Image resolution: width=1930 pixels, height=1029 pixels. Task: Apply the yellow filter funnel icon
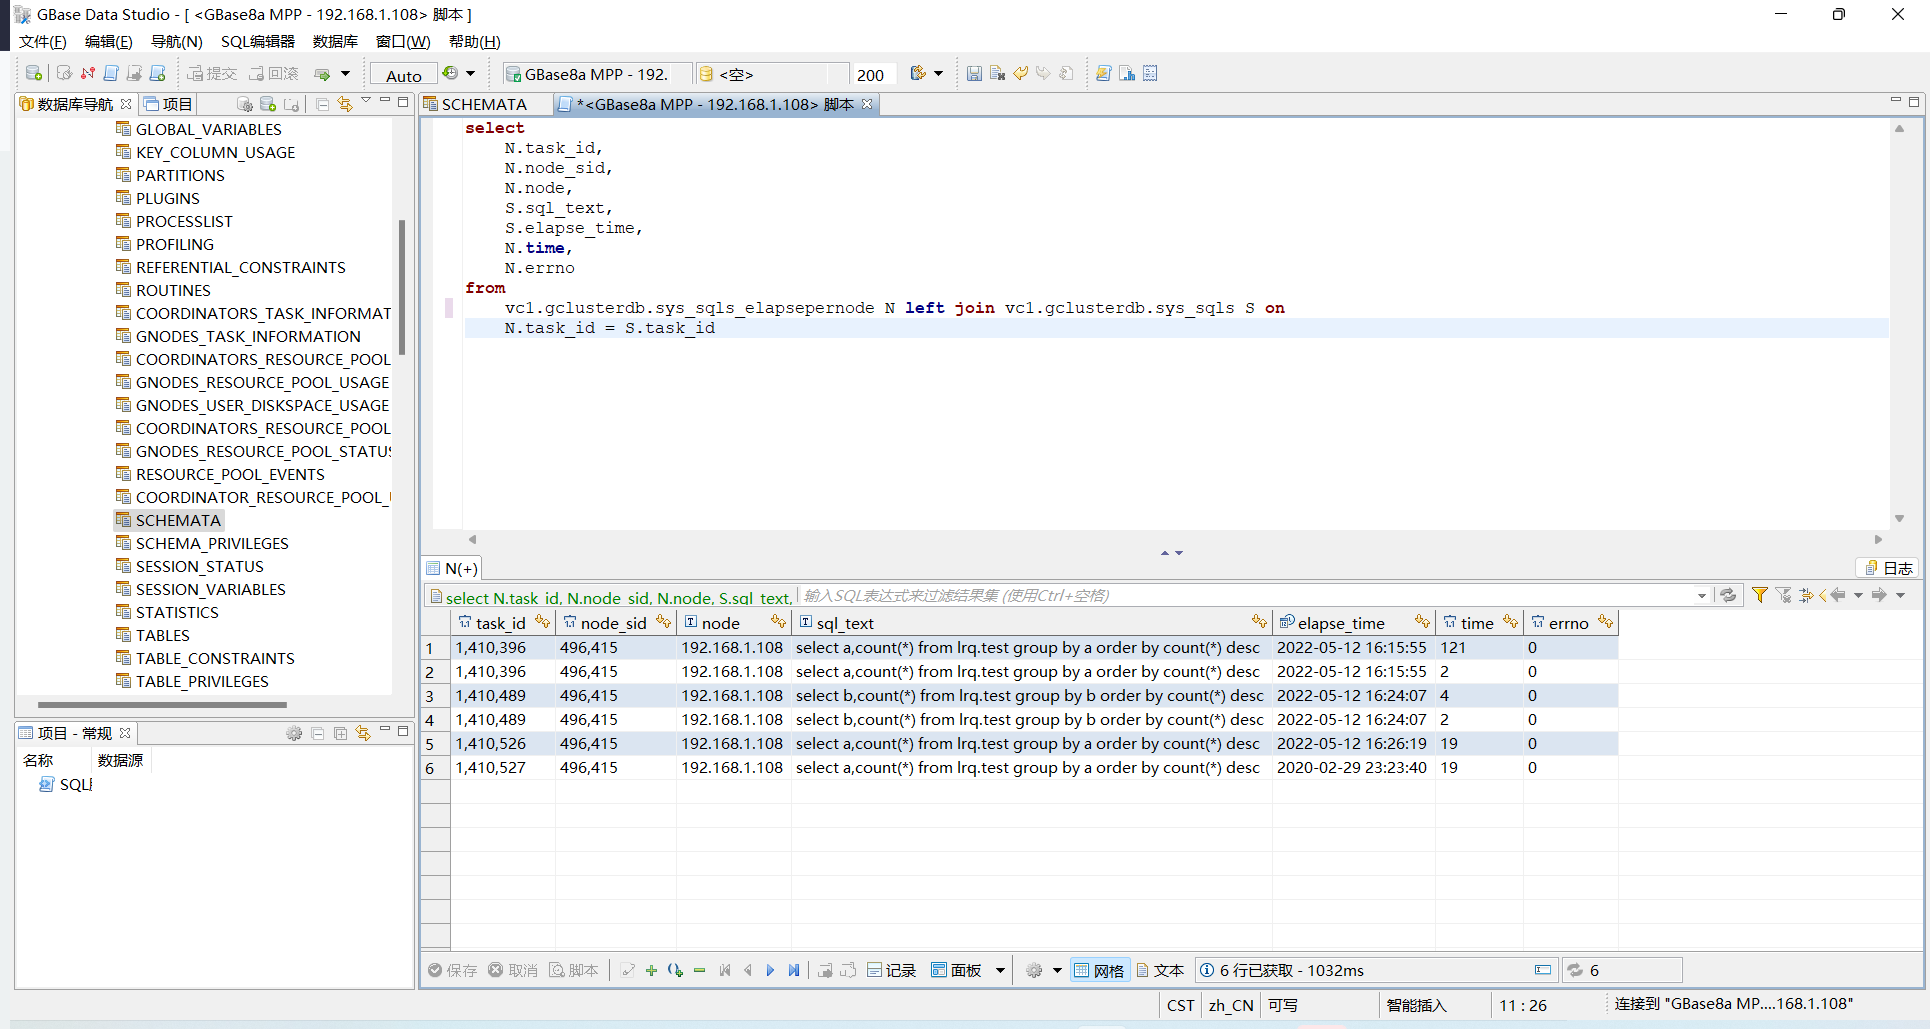(x=1759, y=595)
